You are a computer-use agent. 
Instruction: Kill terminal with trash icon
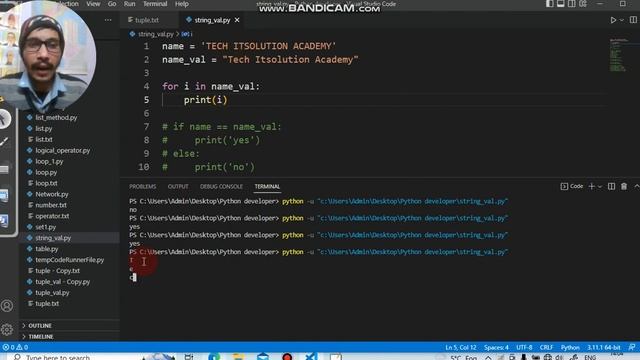tap(624, 186)
